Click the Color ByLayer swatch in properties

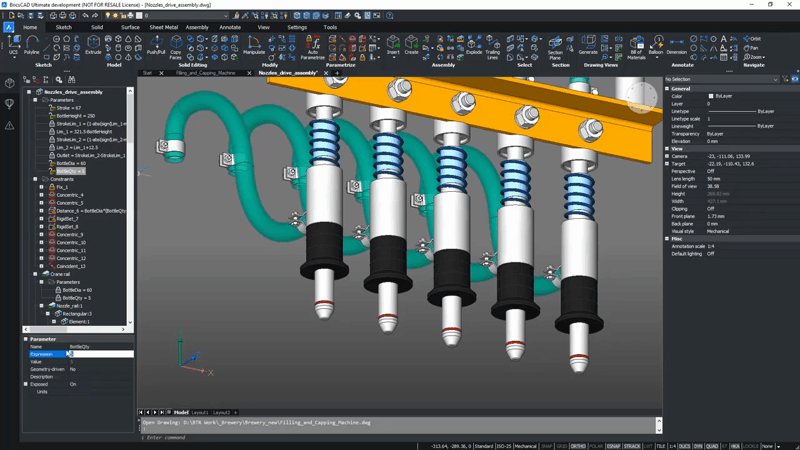click(x=711, y=96)
